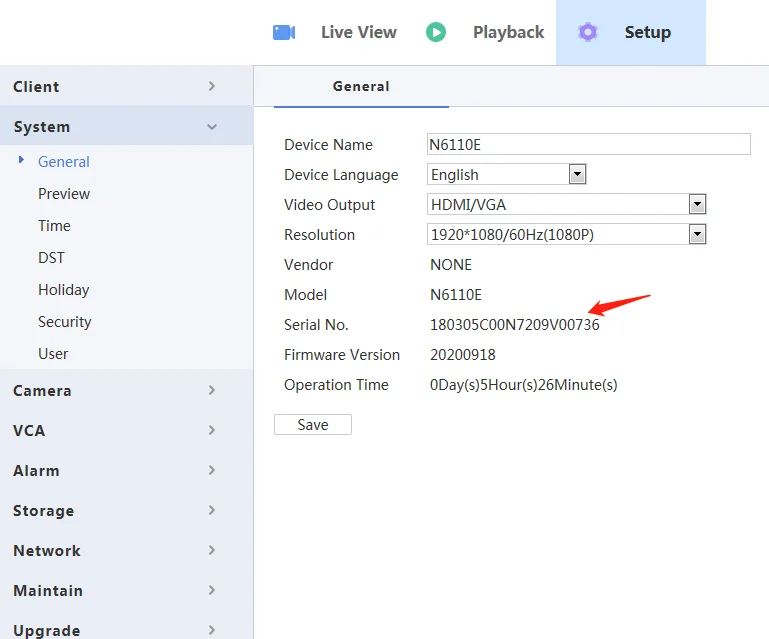769x639 pixels.
Task: Open the Security settings page
Action: (x=65, y=322)
